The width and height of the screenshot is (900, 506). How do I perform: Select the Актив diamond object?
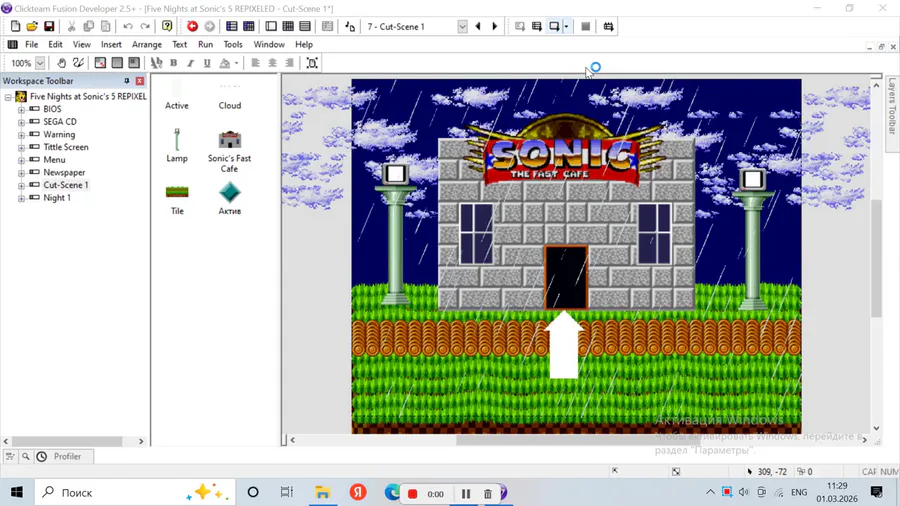(230, 192)
